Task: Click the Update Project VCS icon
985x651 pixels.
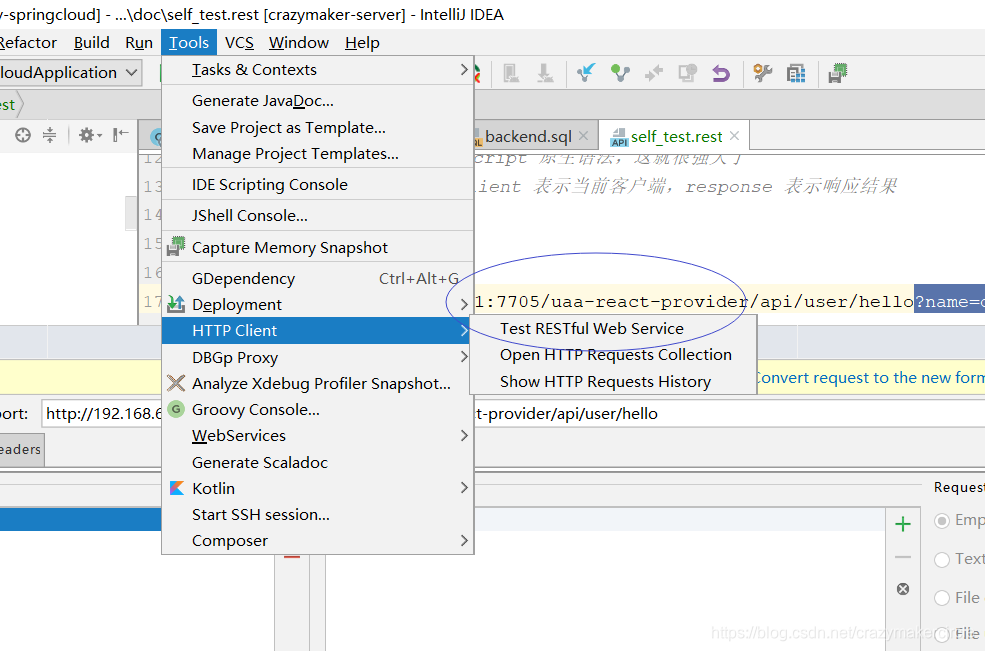Action: point(585,73)
